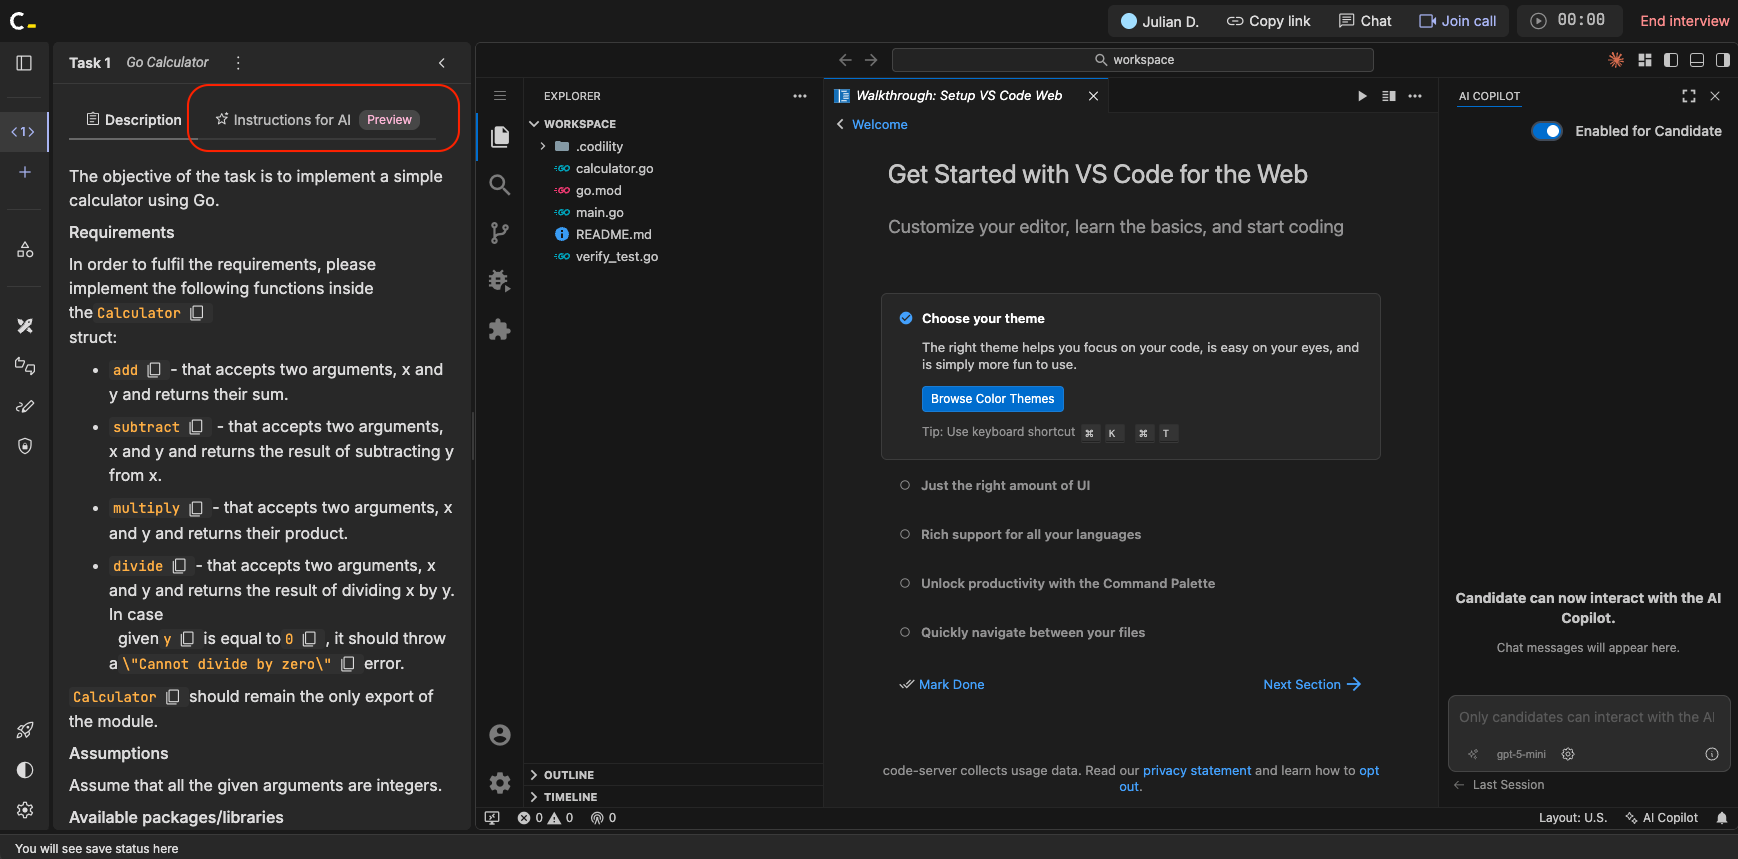Open the Task 1 three-dot options menu
Screen dimensions: 1738x859
coord(238,63)
